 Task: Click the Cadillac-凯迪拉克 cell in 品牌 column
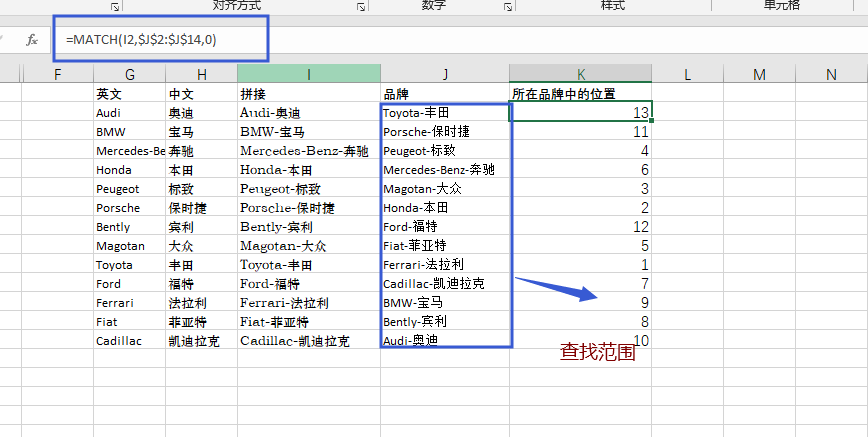tap(445, 284)
